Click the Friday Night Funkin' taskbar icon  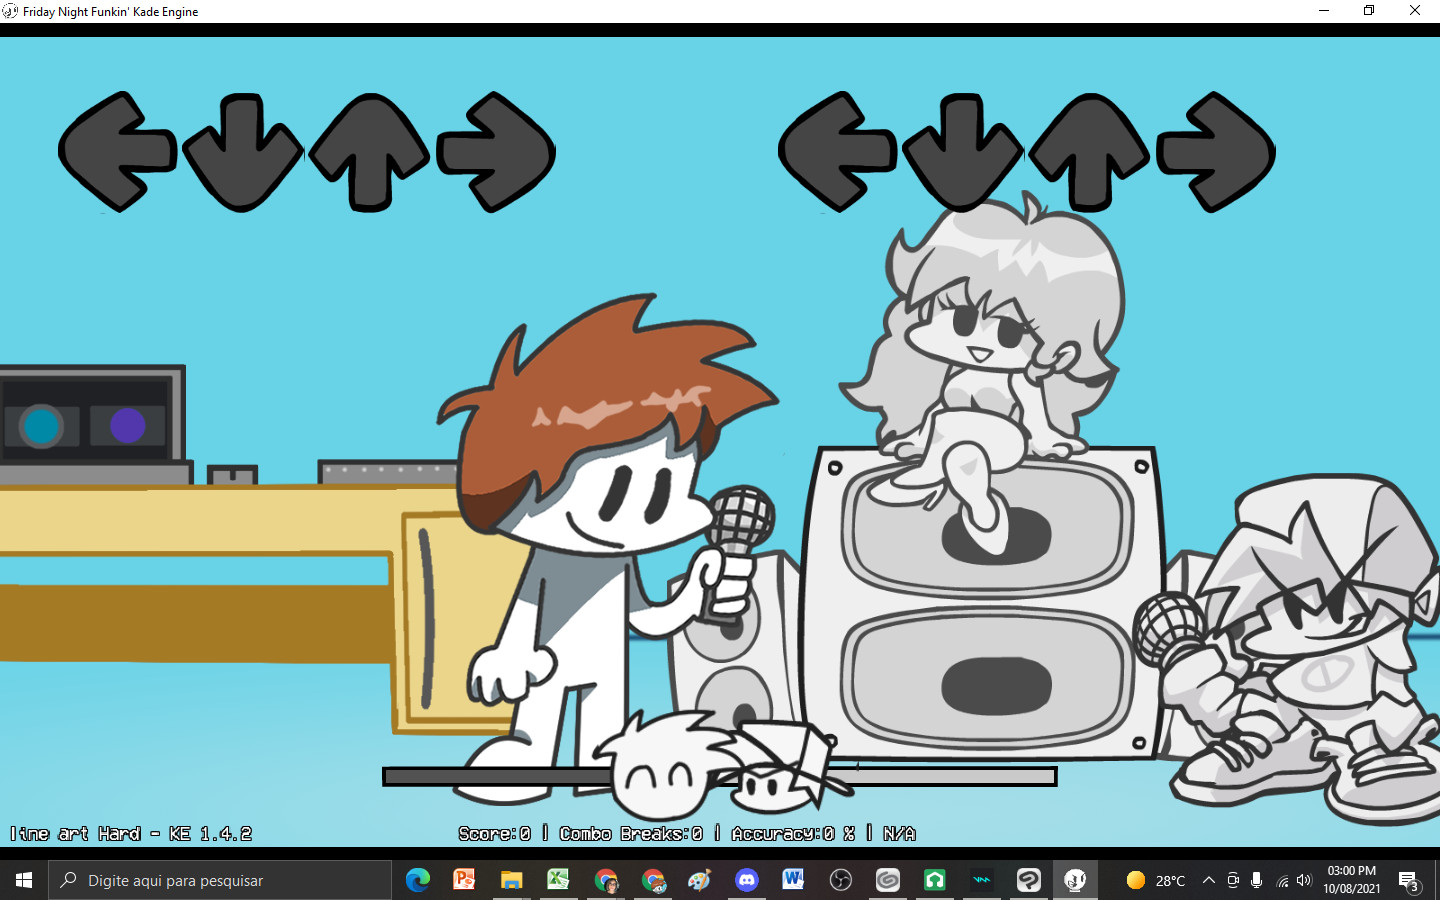1075,880
